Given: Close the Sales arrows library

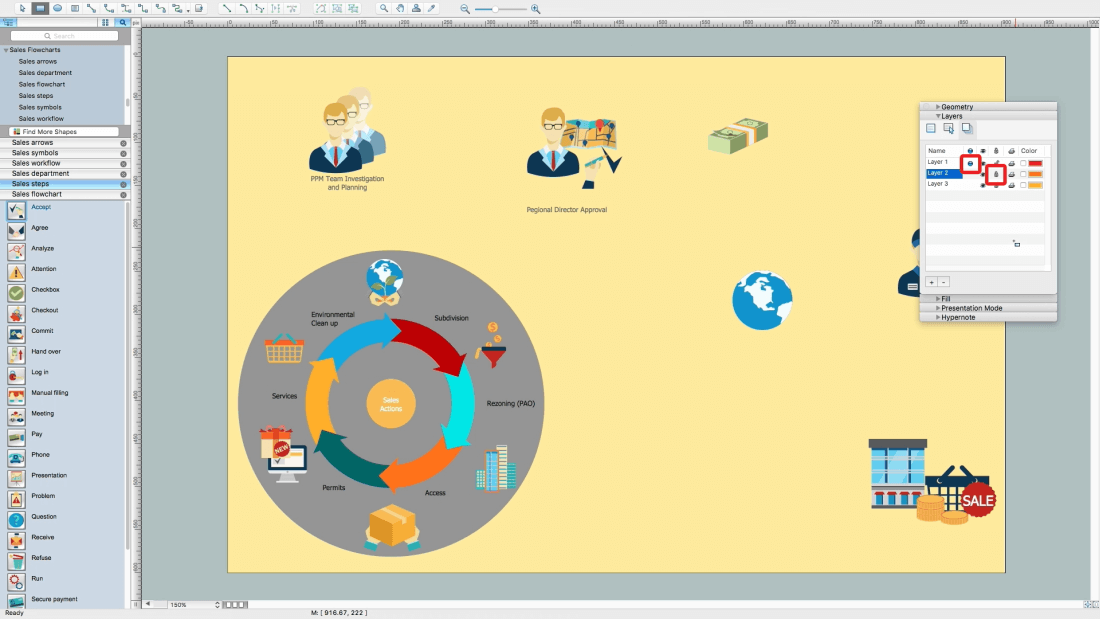Looking at the screenshot, I should pyautogui.click(x=123, y=143).
